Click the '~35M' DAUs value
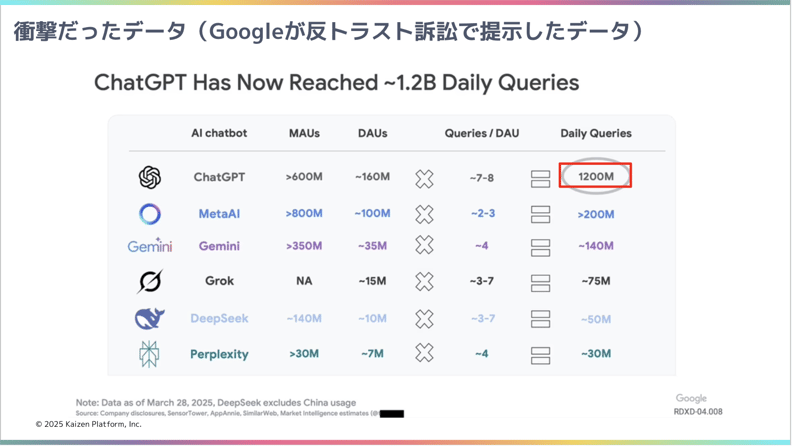 [373, 246]
